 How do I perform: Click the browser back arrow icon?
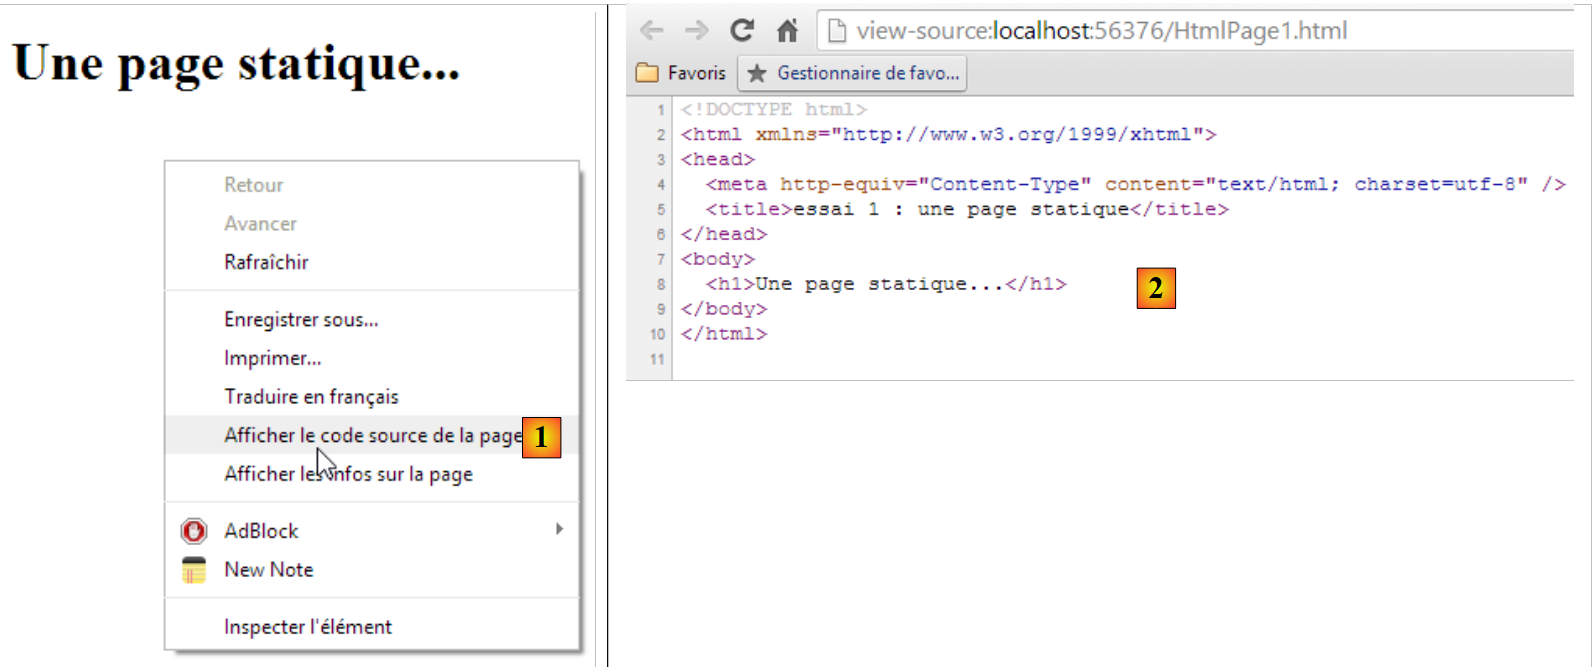[x=652, y=31]
